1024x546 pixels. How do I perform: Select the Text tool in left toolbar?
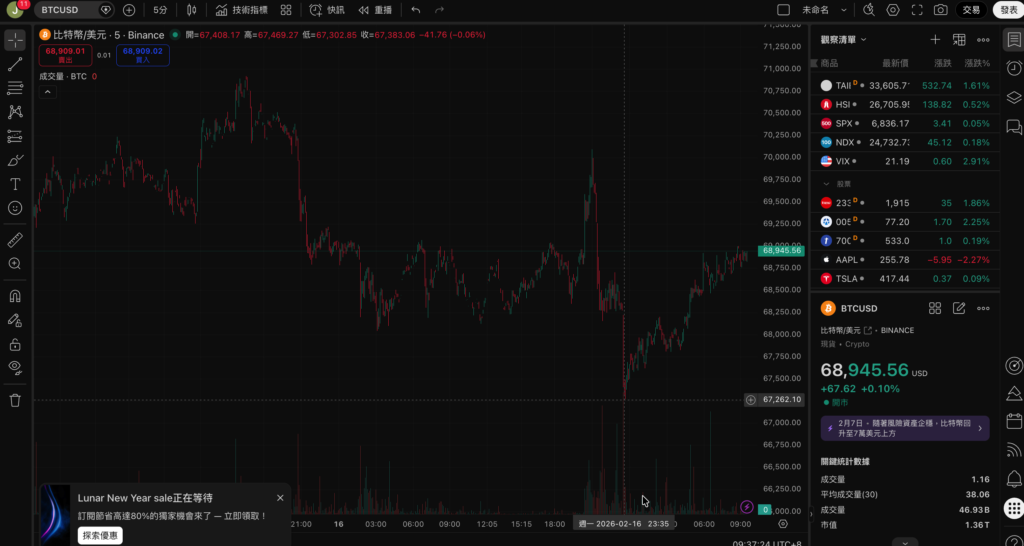pos(15,184)
